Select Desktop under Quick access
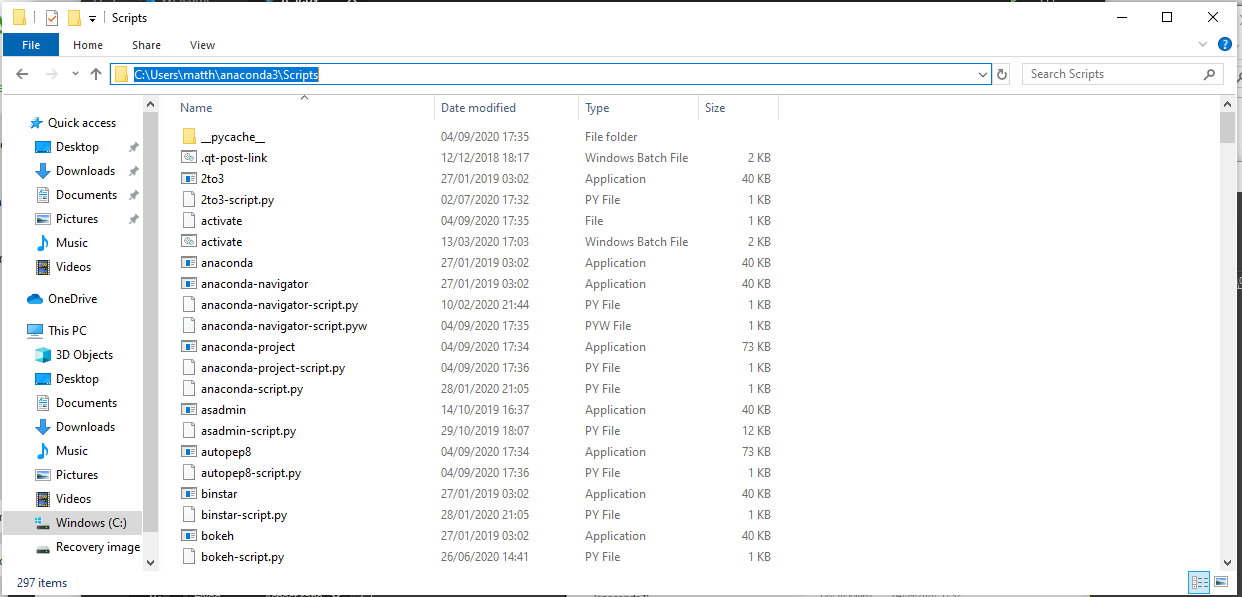The height and width of the screenshot is (597, 1242). click(77, 147)
